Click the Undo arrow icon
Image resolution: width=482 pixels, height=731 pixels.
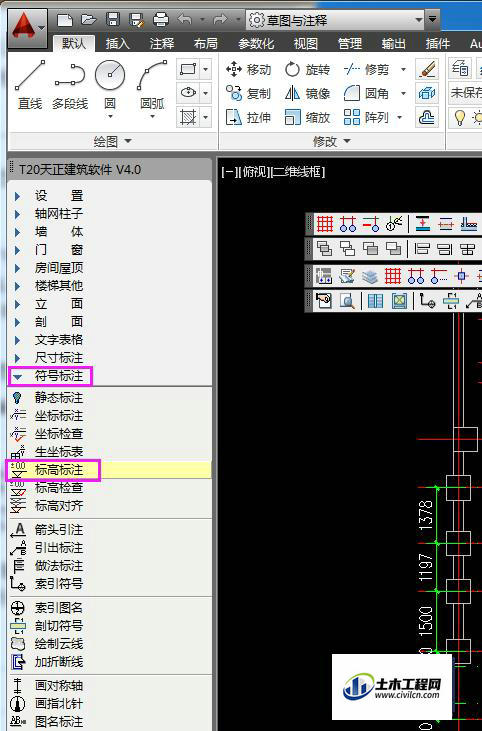(185, 20)
